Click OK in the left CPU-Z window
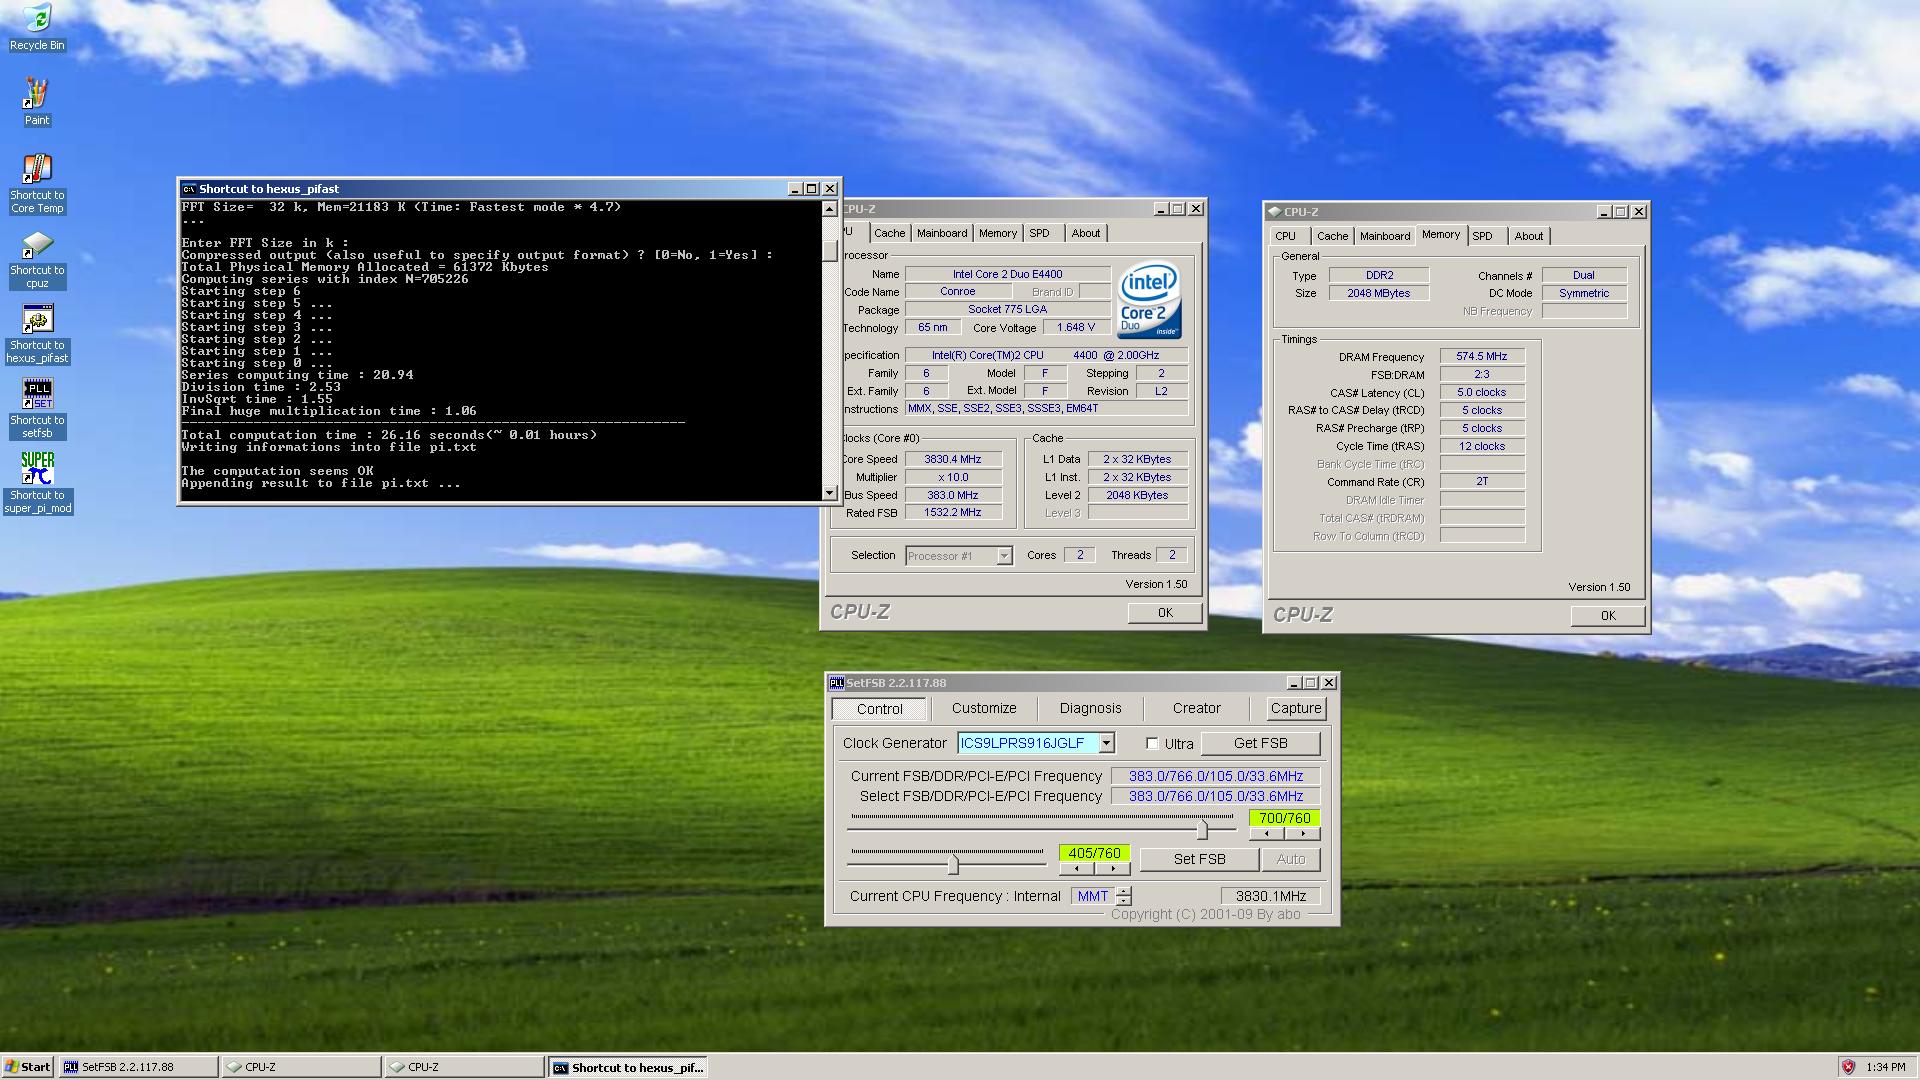The width and height of the screenshot is (1920, 1080). 1165,613
